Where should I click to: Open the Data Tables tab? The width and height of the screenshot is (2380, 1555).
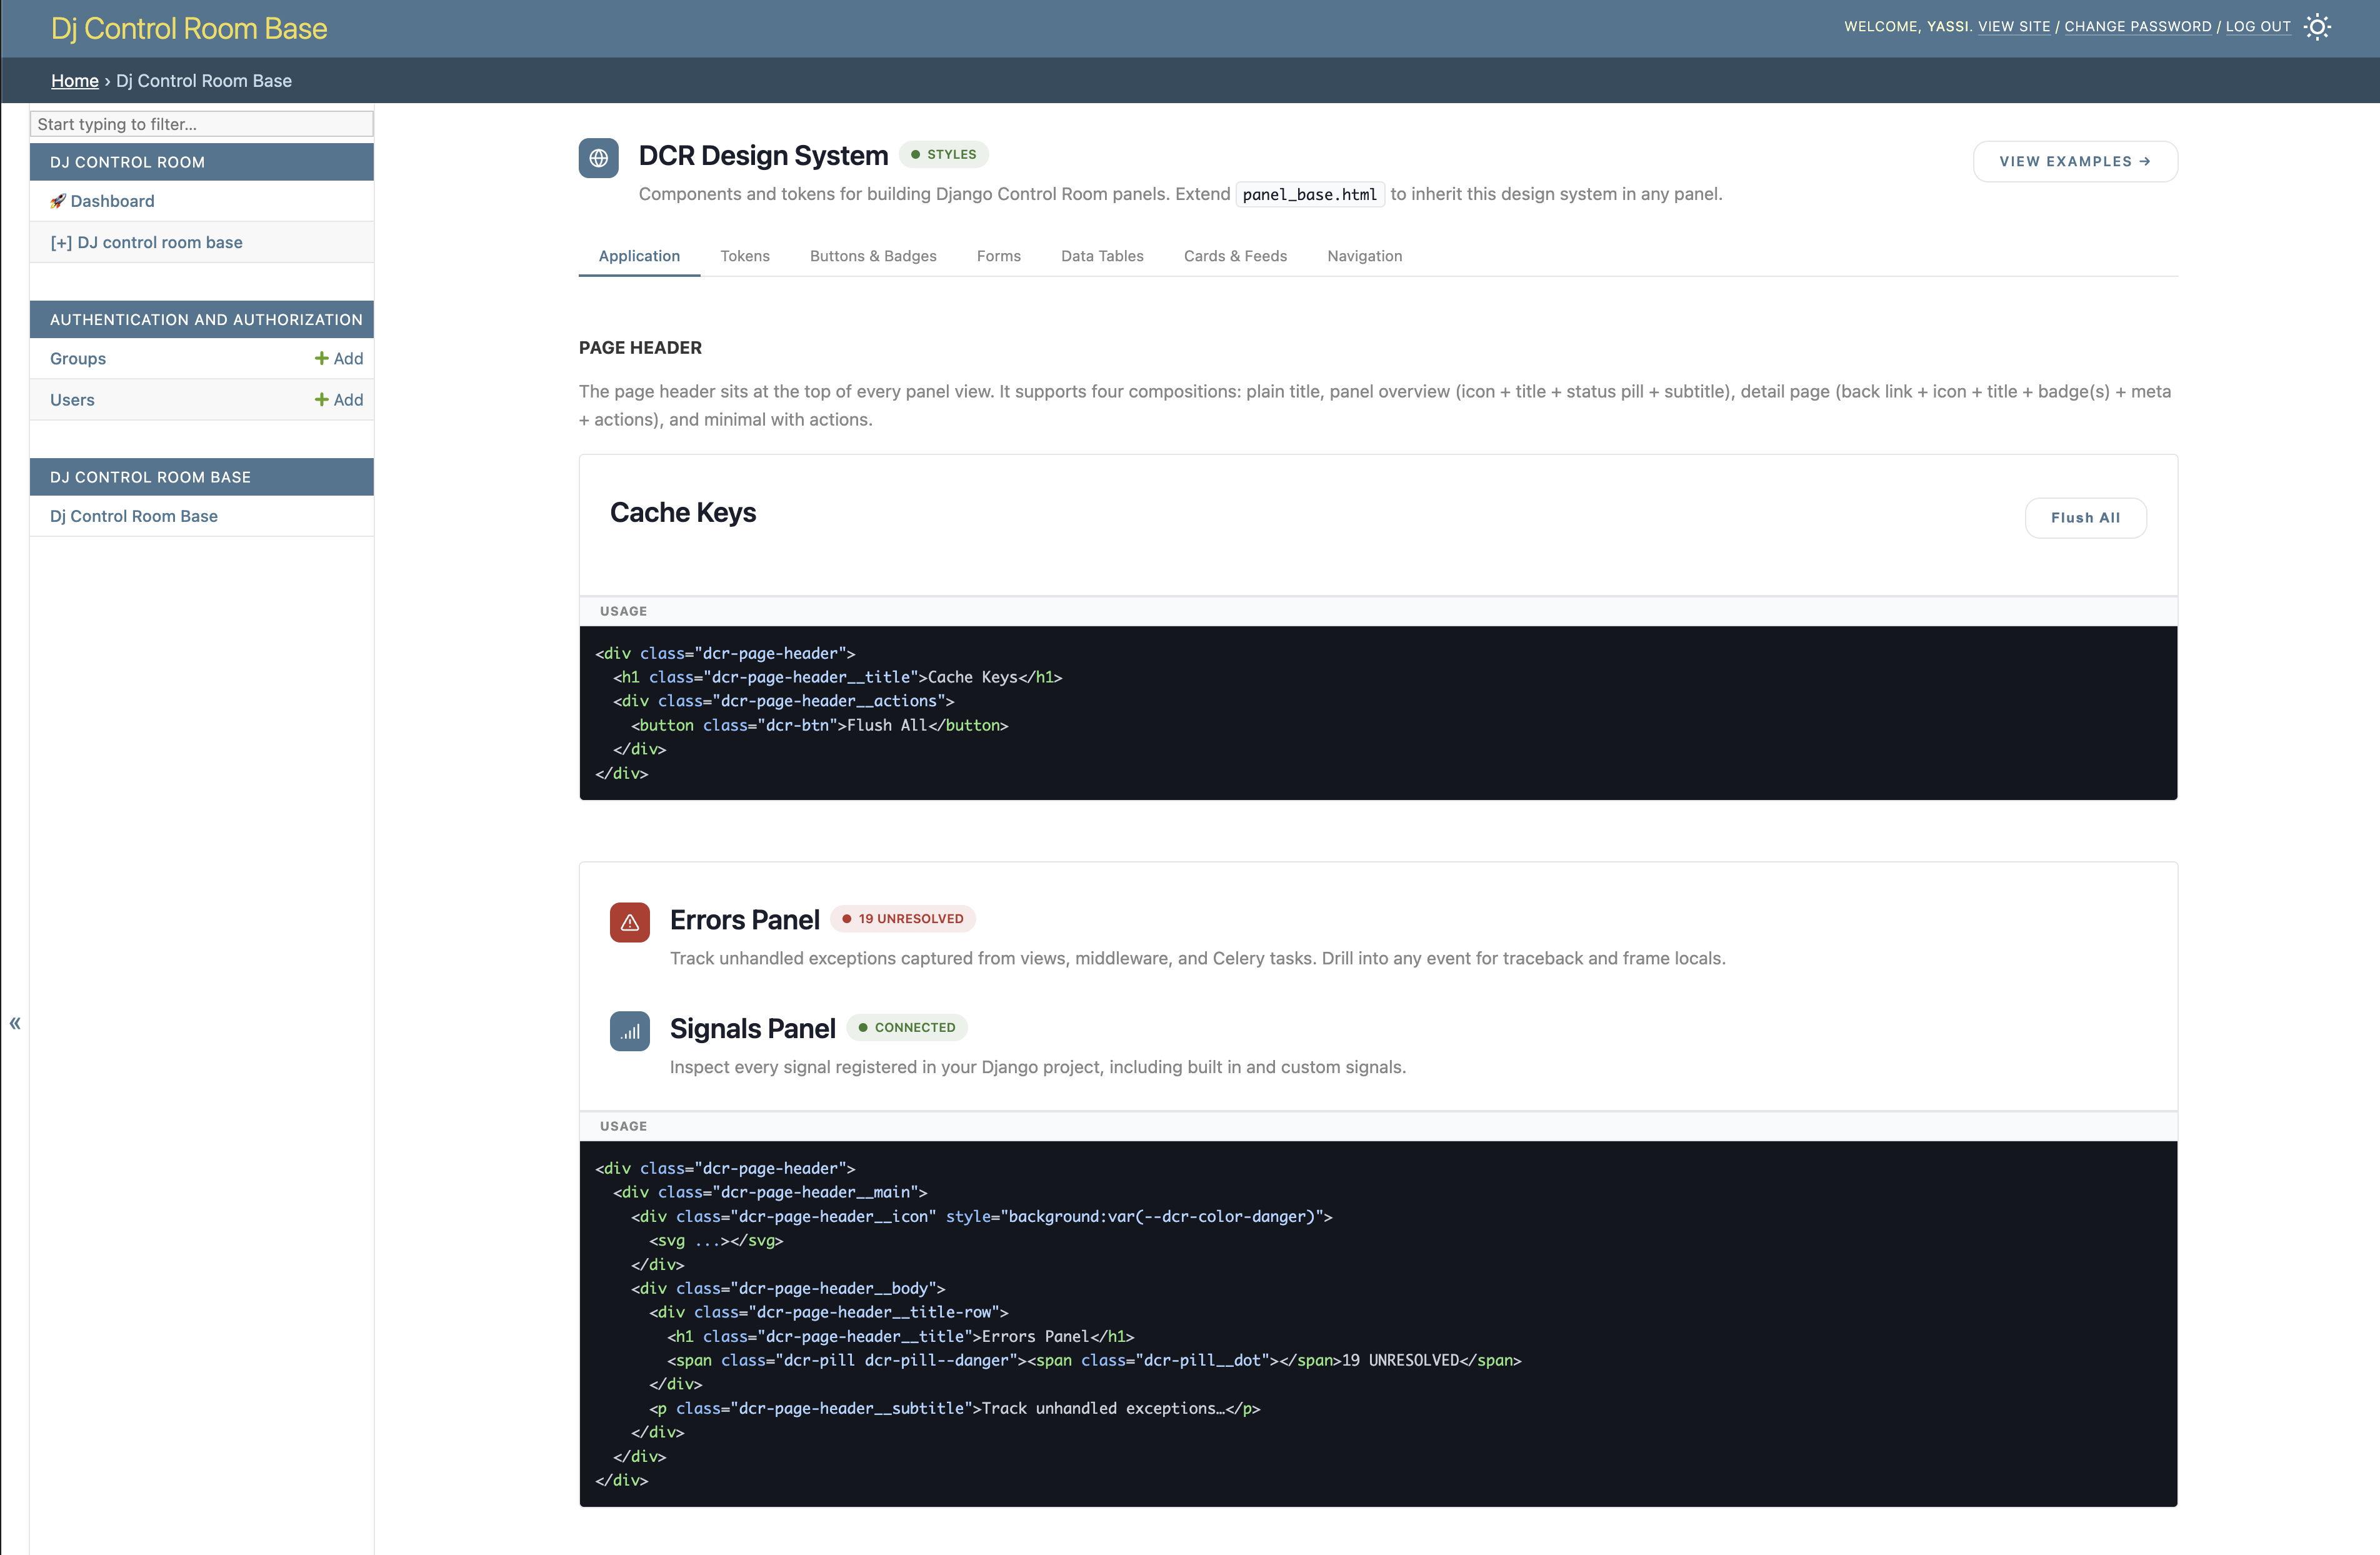(1102, 256)
